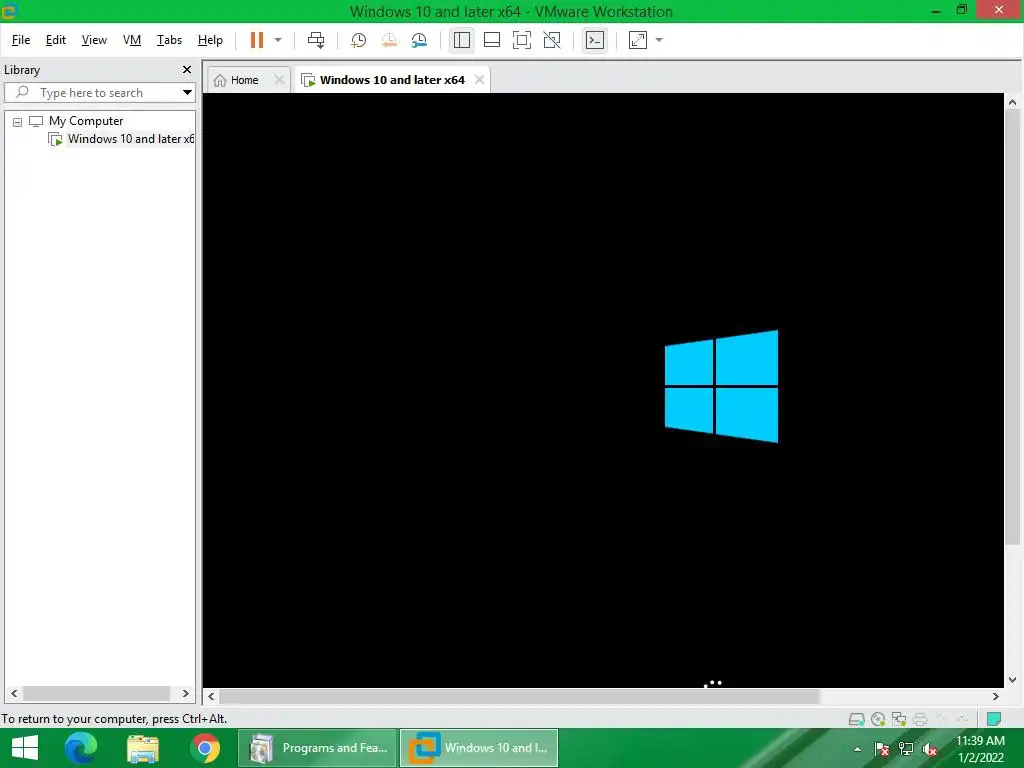Take a snapshot of the virtual machine
This screenshot has width=1024, height=768.
pyautogui.click(x=359, y=40)
